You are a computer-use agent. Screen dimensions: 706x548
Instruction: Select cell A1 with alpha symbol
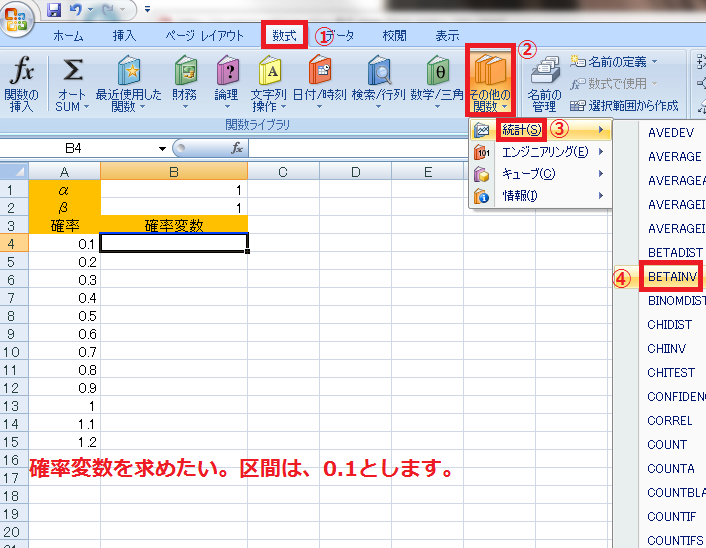pos(64,190)
